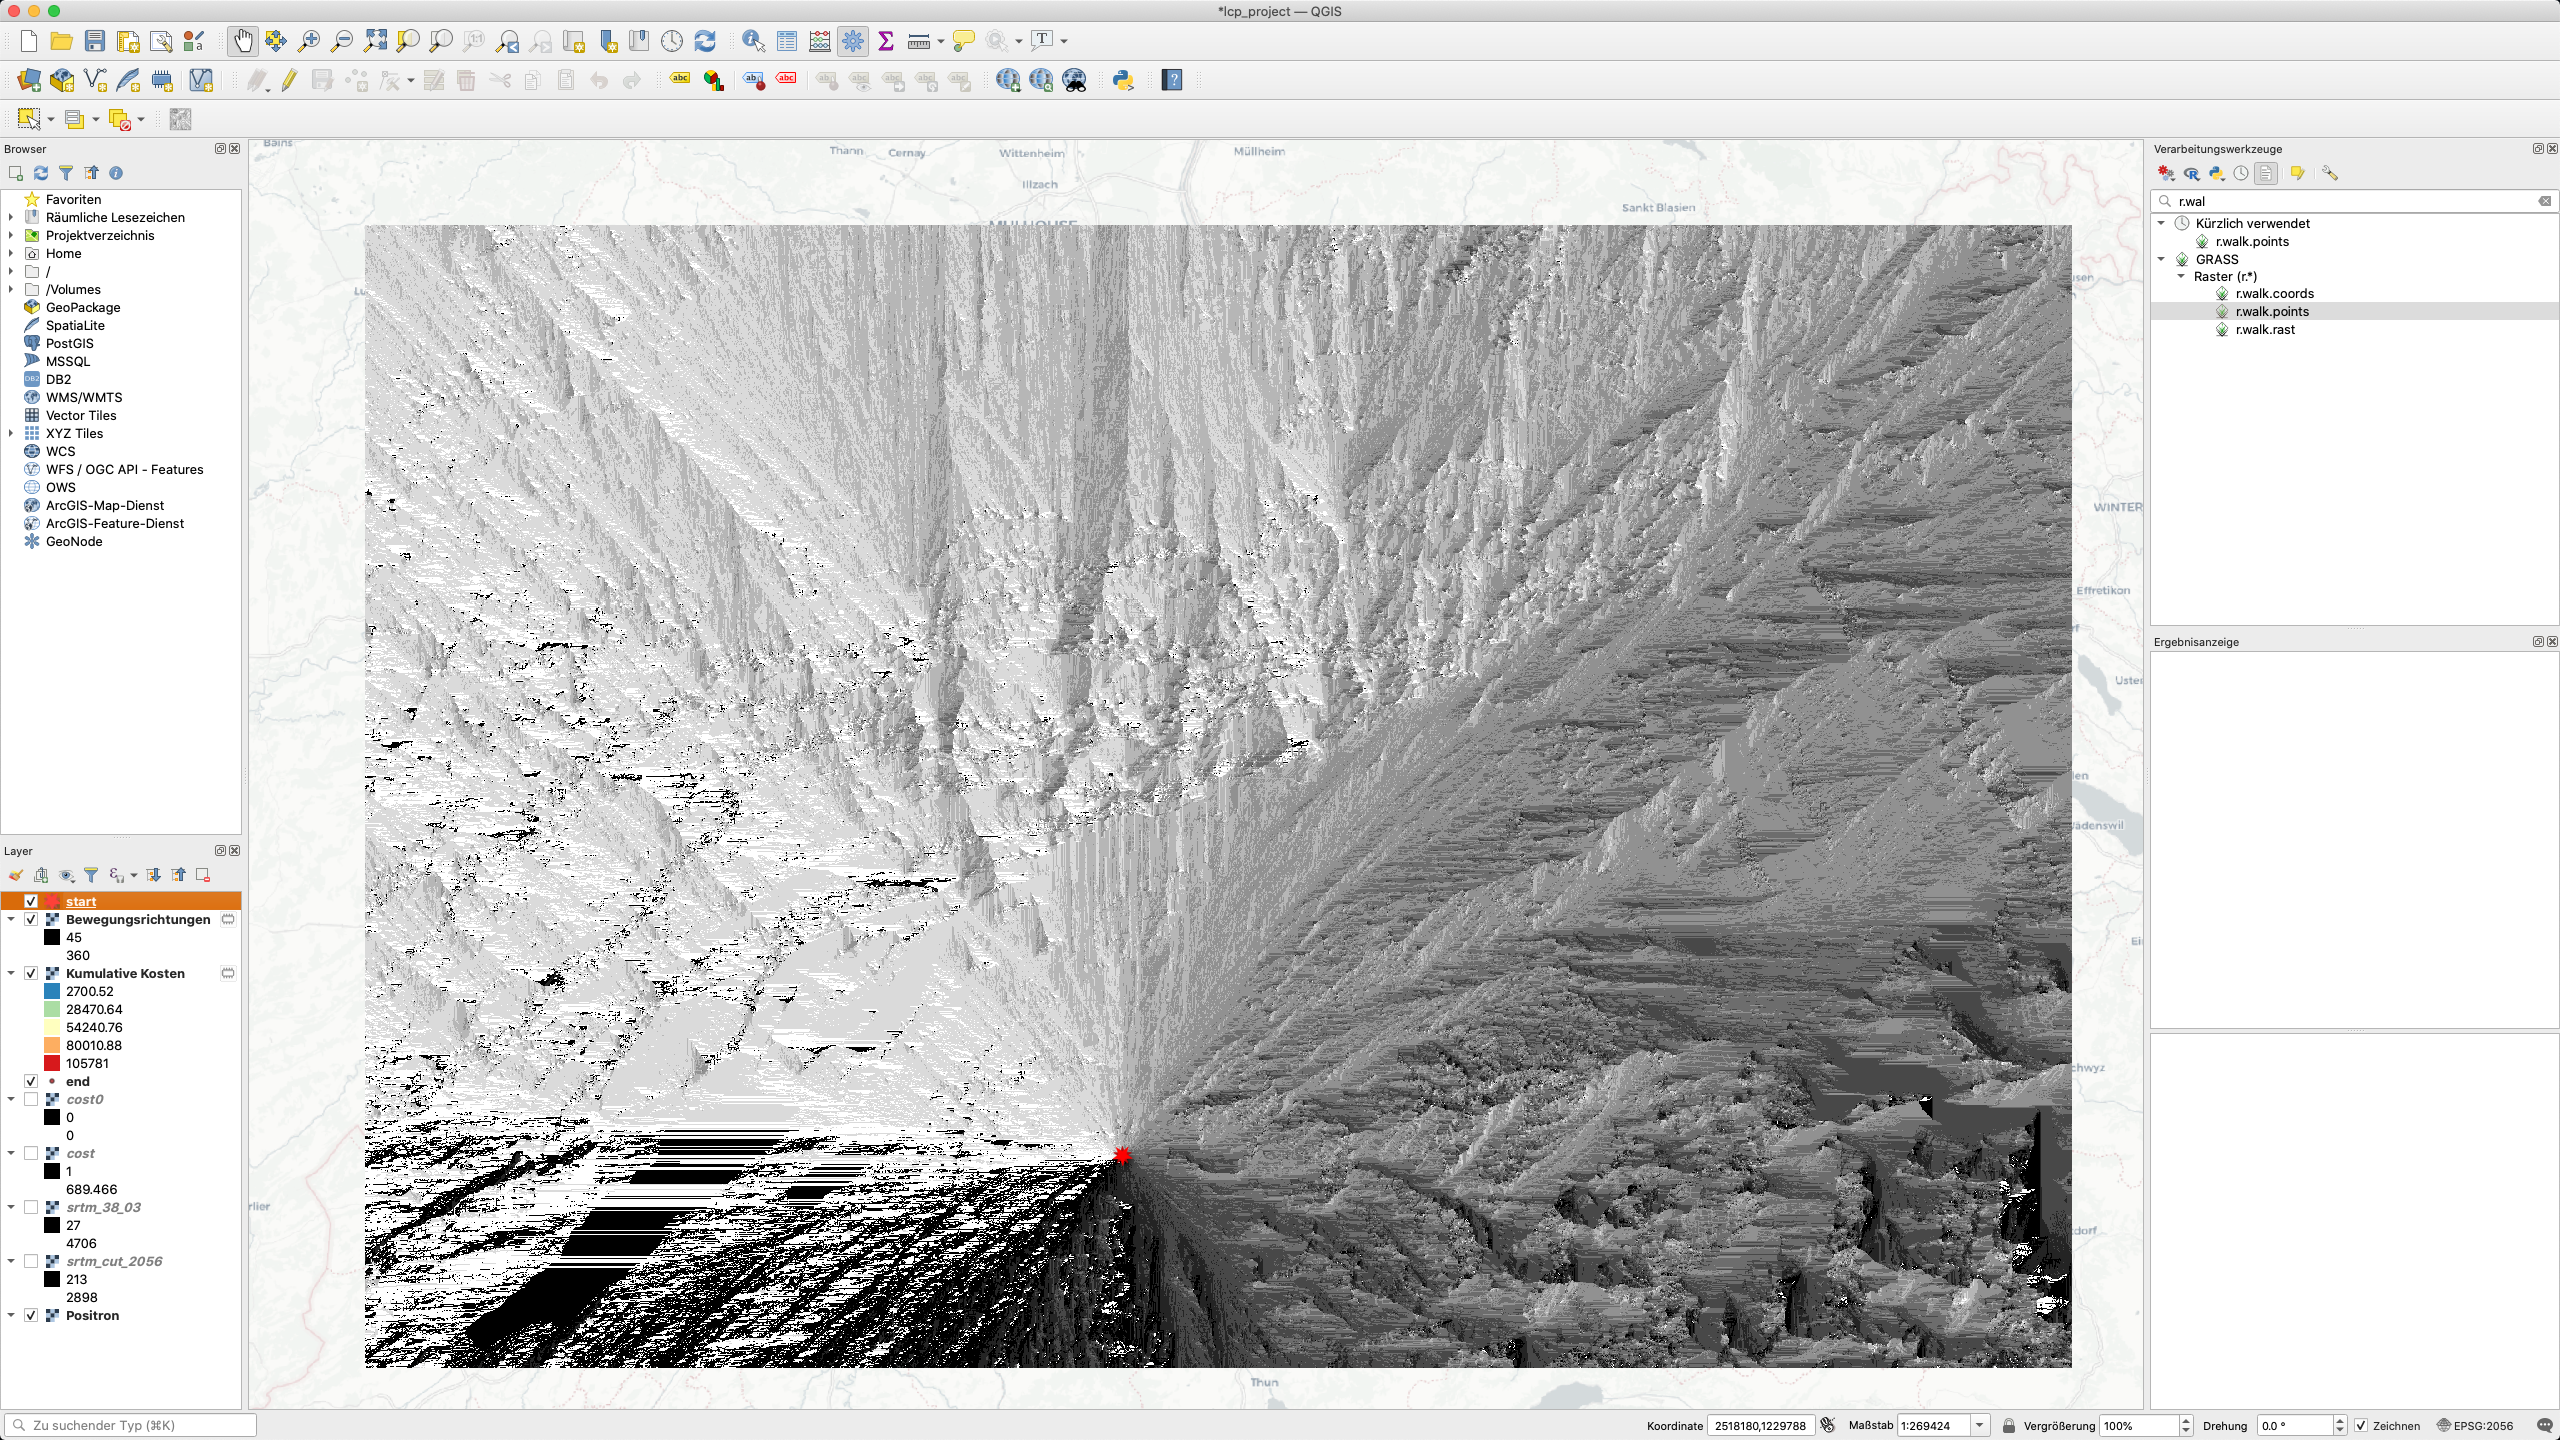The width and height of the screenshot is (2560, 1440).
Task: Open the Maßstab scale dropdown
Action: pyautogui.click(x=1978, y=1425)
